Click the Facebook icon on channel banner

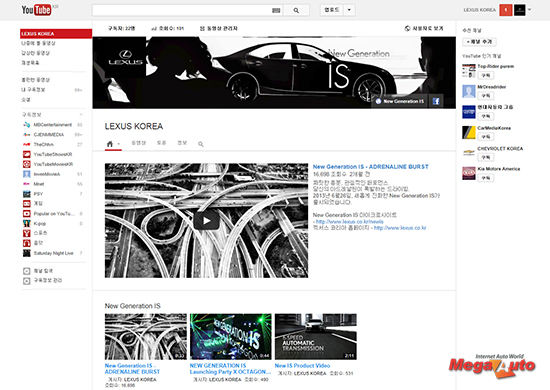(436, 101)
